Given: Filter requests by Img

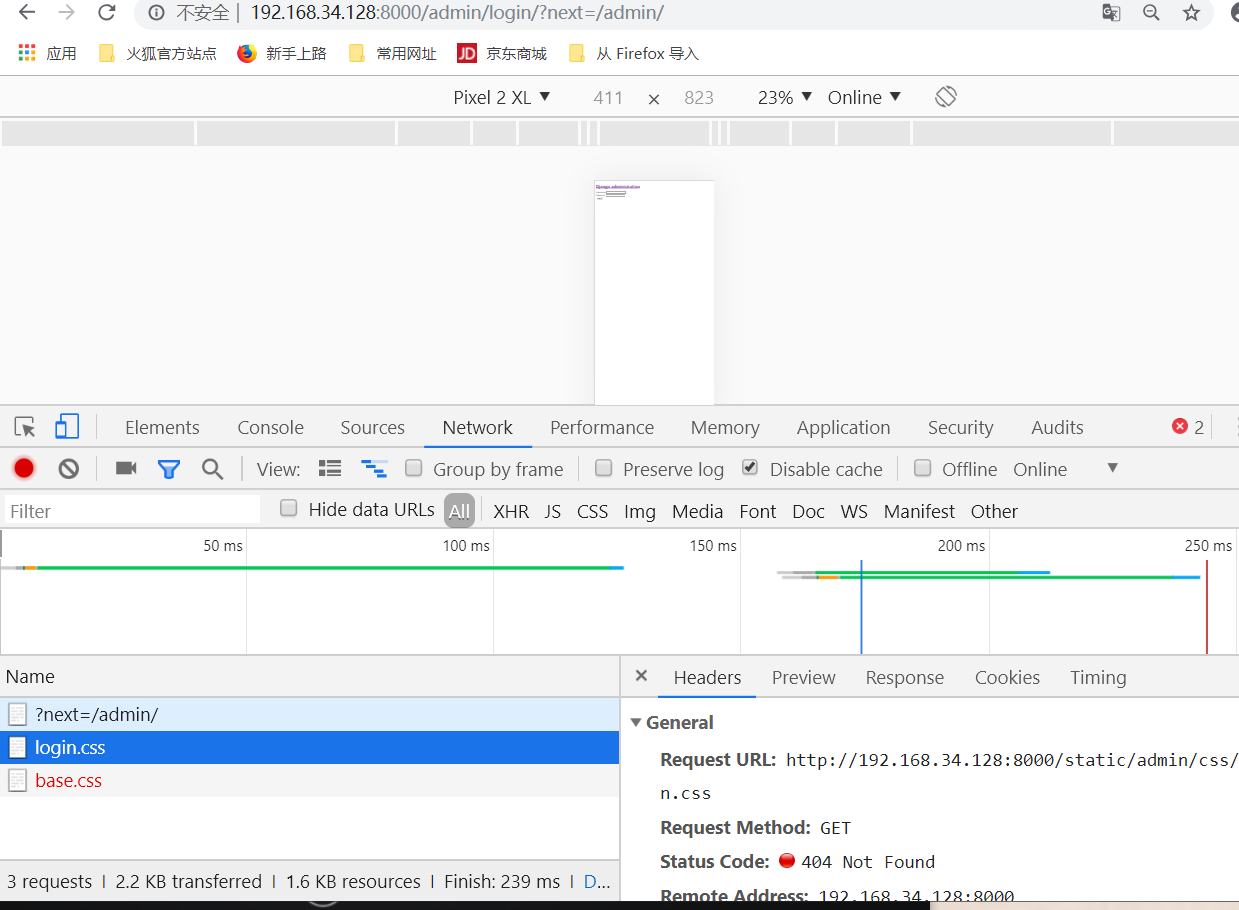Looking at the screenshot, I should (640, 511).
